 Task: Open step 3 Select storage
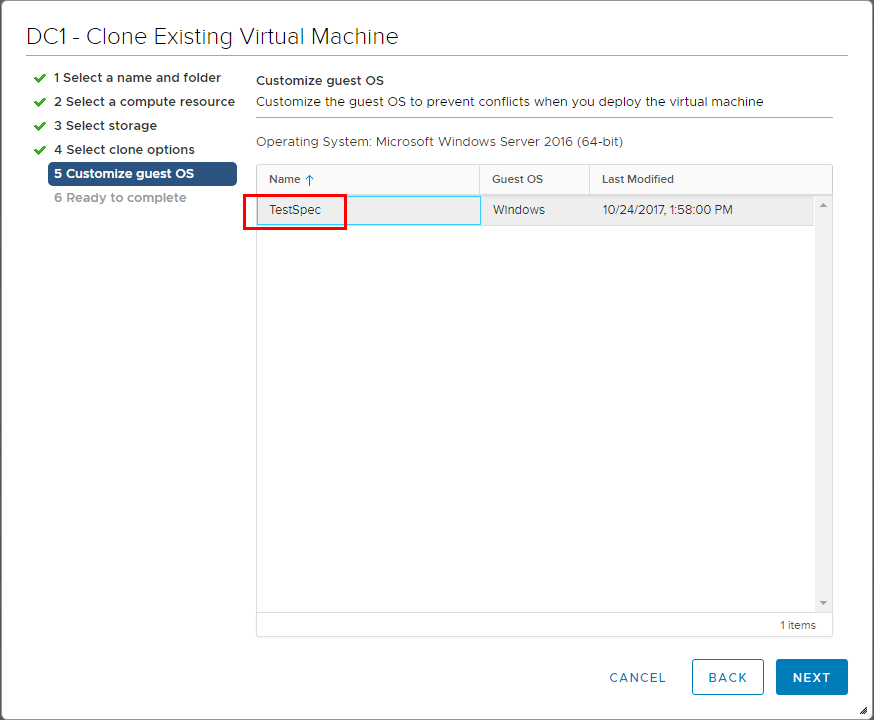point(105,125)
